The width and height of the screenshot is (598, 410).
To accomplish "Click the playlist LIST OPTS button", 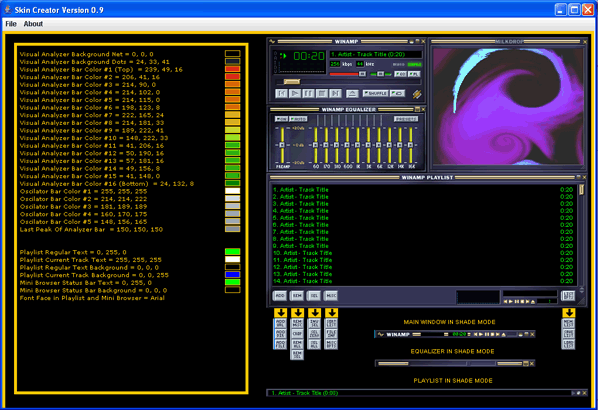I will coord(568,296).
